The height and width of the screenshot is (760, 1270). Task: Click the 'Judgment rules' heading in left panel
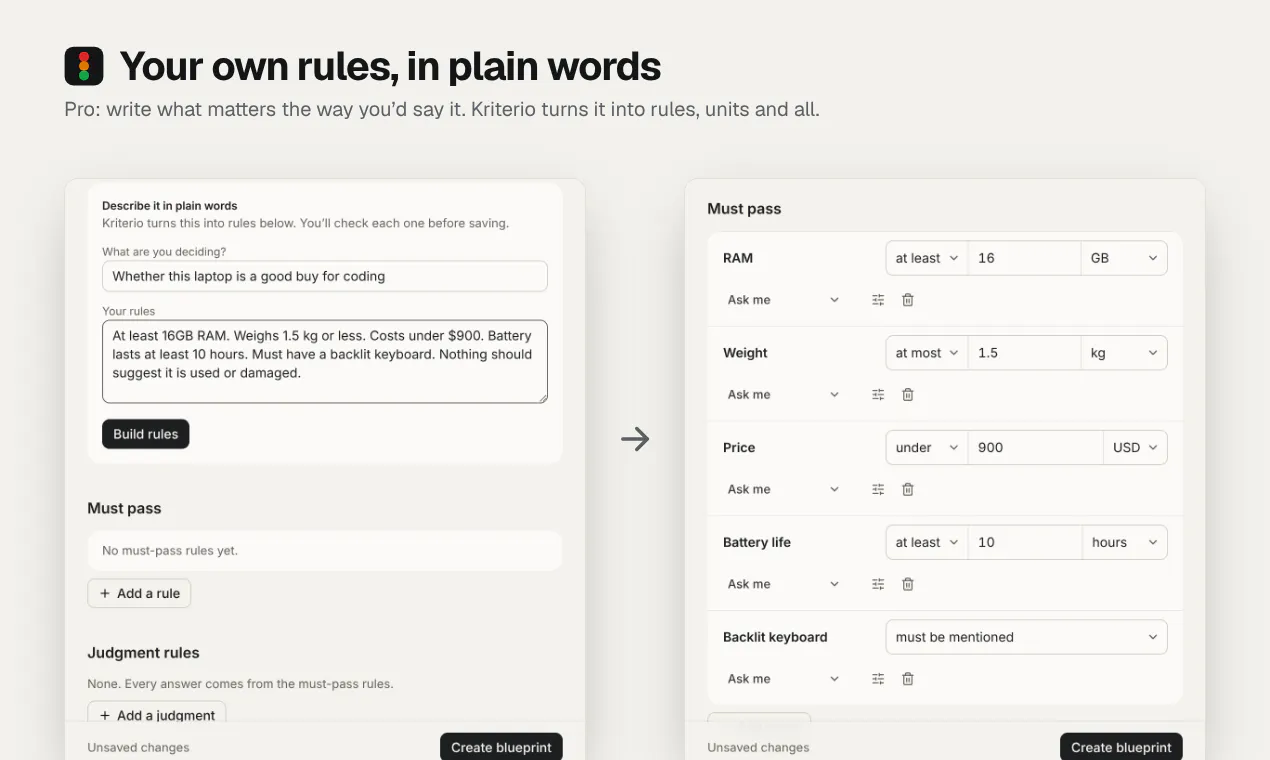143,653
